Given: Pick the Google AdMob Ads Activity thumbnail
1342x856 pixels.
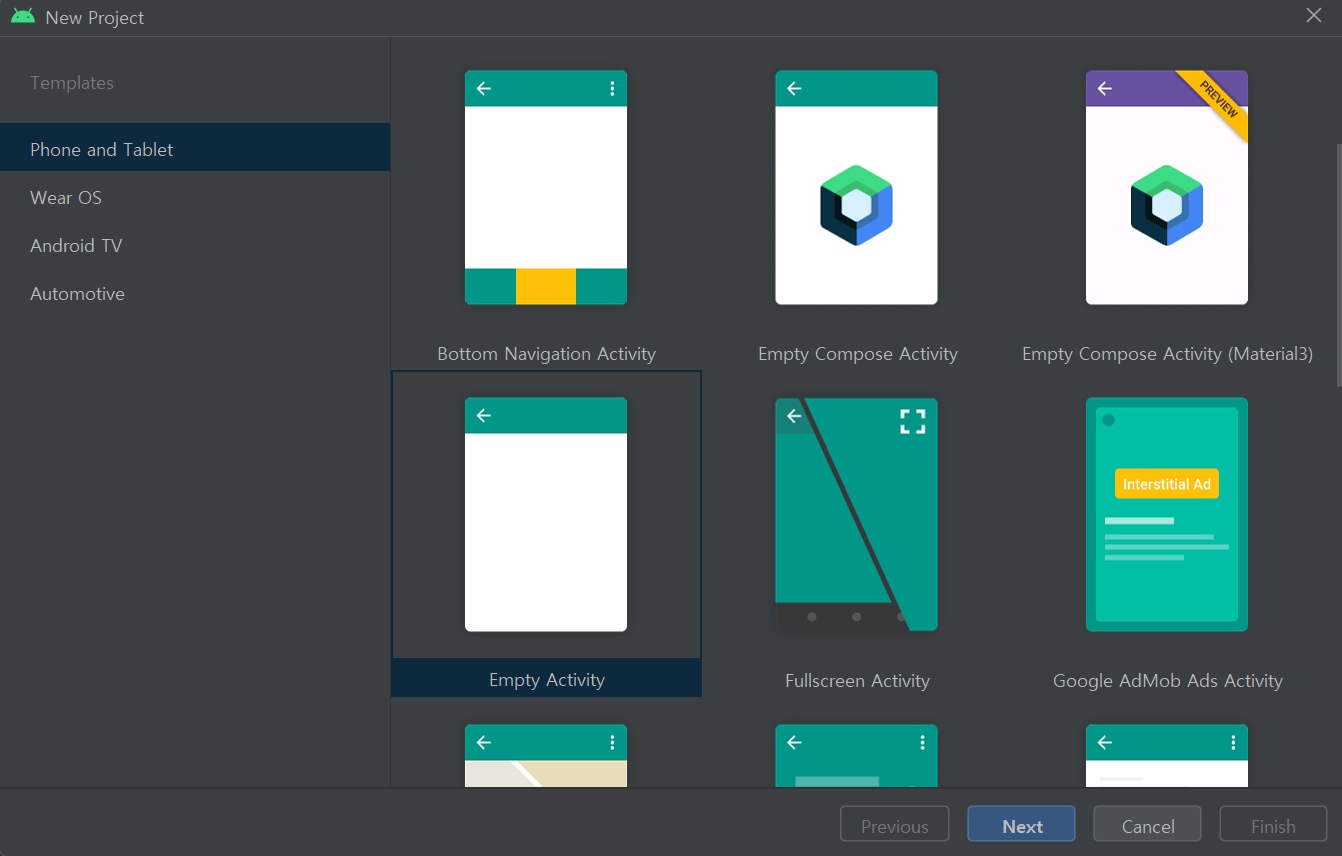Looking at the screenshot, I should click(x=1167, y=514).
